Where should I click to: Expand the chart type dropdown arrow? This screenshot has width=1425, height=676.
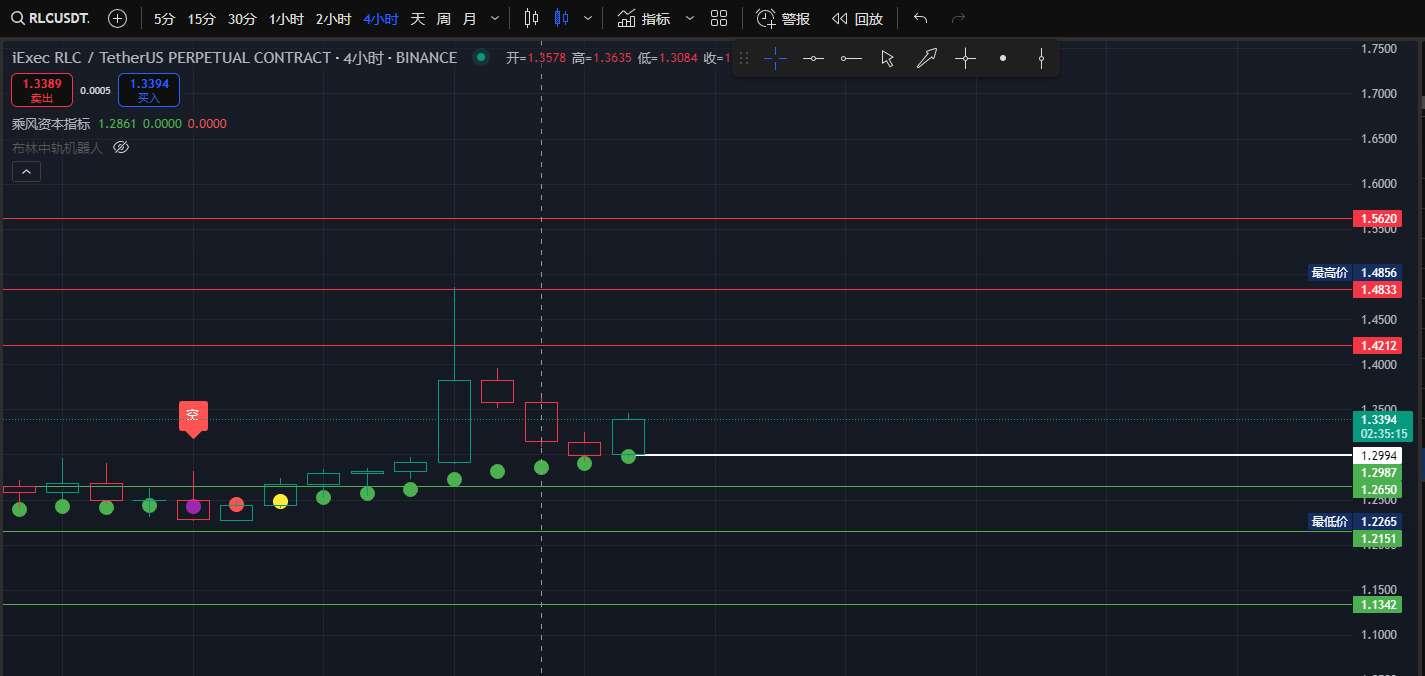587,19
